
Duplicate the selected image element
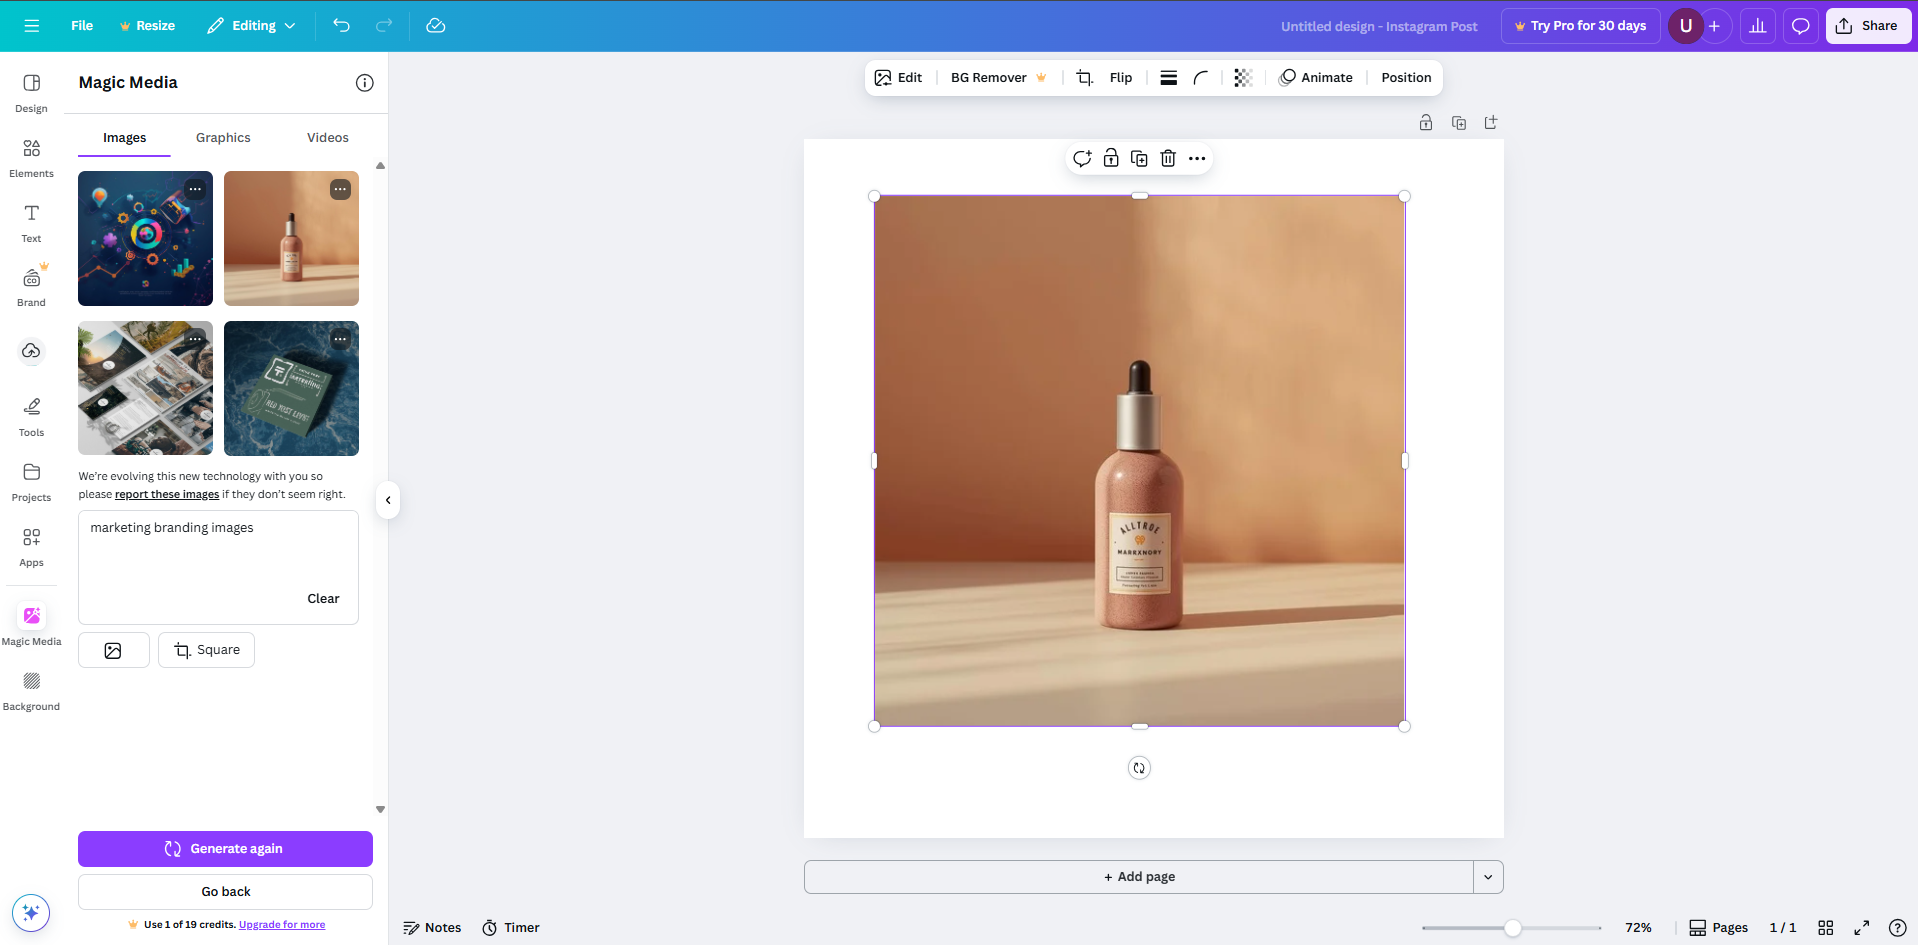(x=1139, y=158)
